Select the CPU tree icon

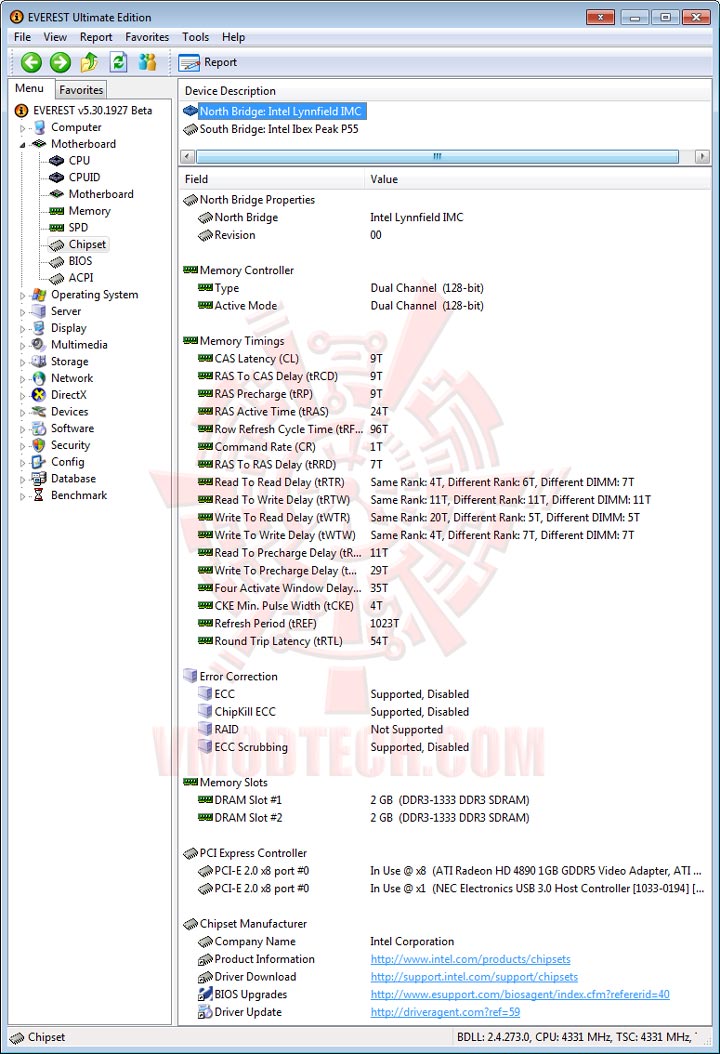tap(56, 161)
